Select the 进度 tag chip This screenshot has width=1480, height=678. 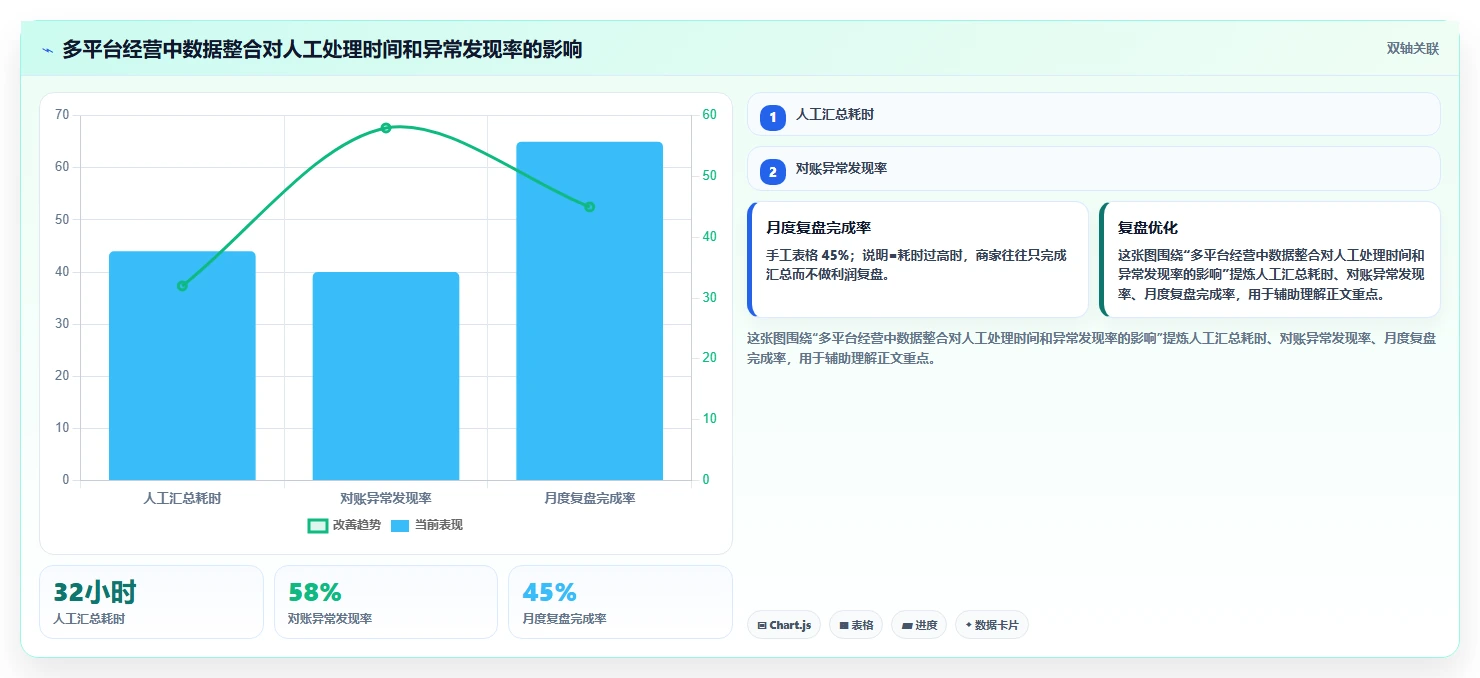(x=919, y=625)
